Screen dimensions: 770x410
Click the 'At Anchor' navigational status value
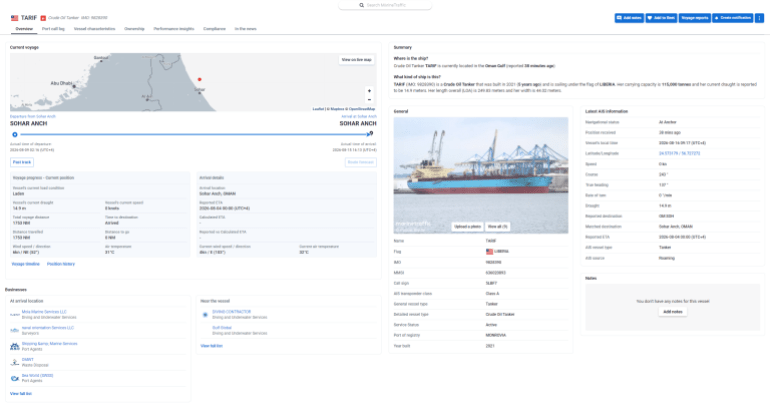tap(667, 122)
